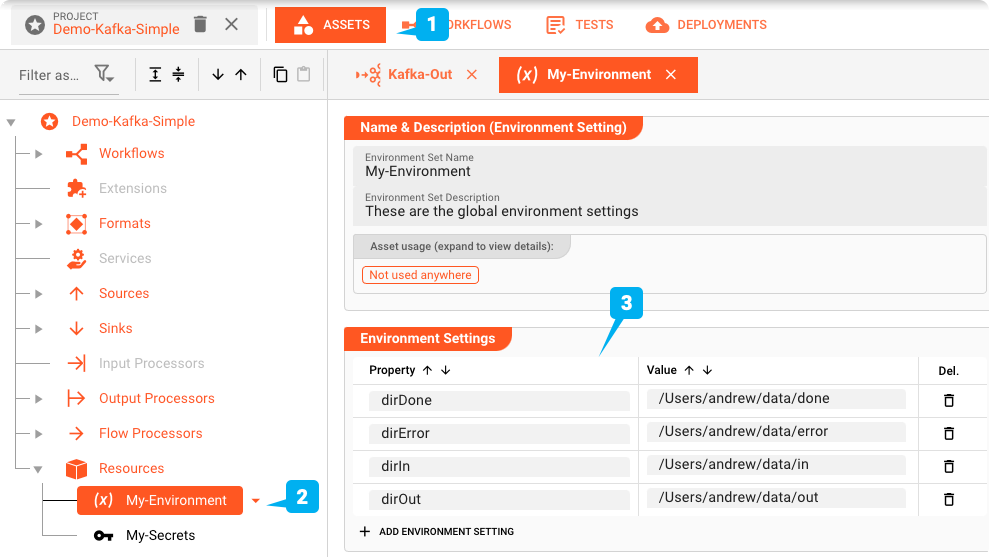Click the move up arrow icon
989x557 pixels.
tap(241, 75)
